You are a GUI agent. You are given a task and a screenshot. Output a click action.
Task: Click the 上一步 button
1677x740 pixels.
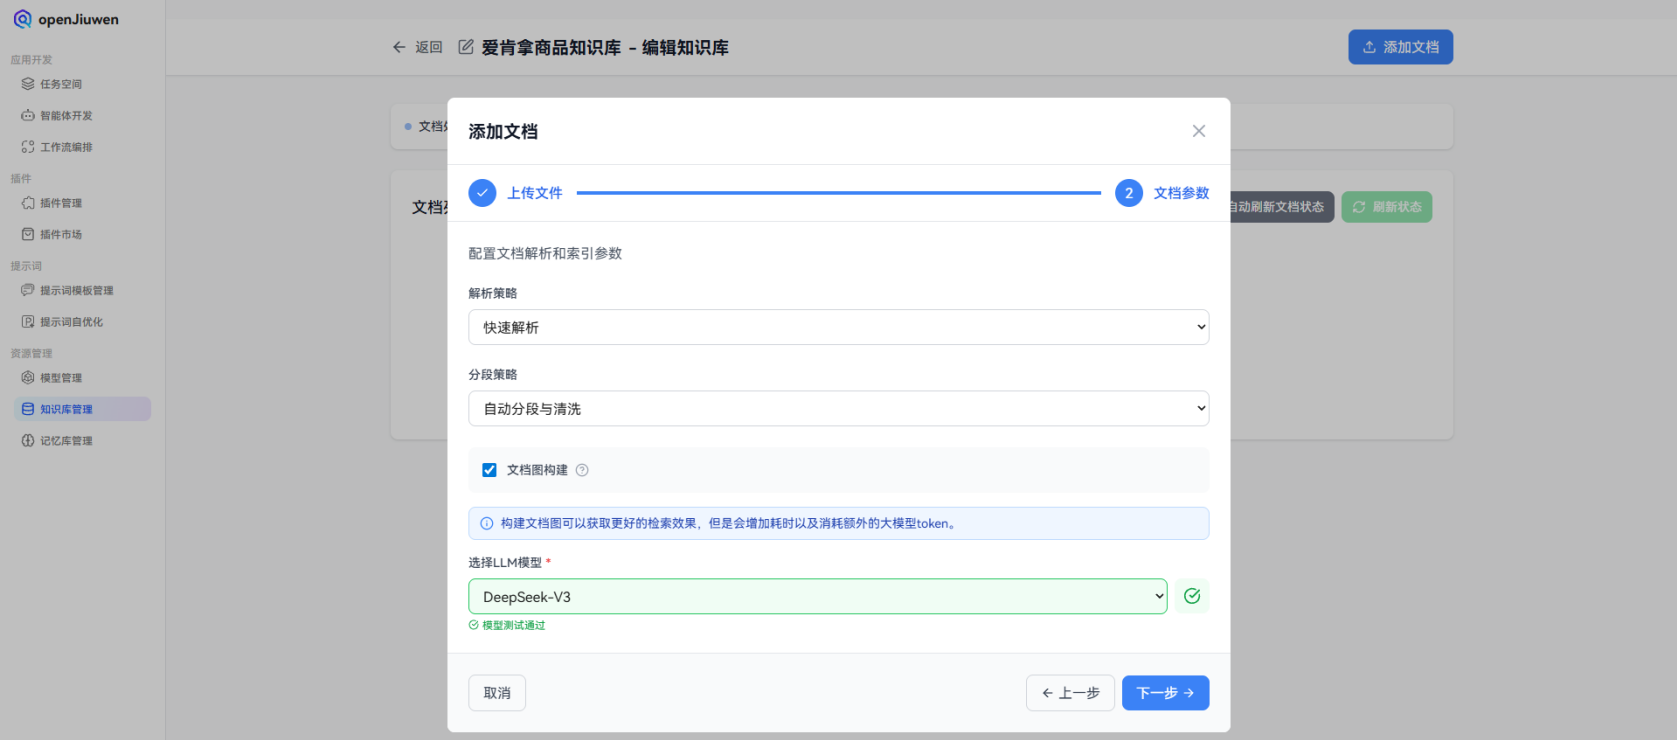[1070, 693]
